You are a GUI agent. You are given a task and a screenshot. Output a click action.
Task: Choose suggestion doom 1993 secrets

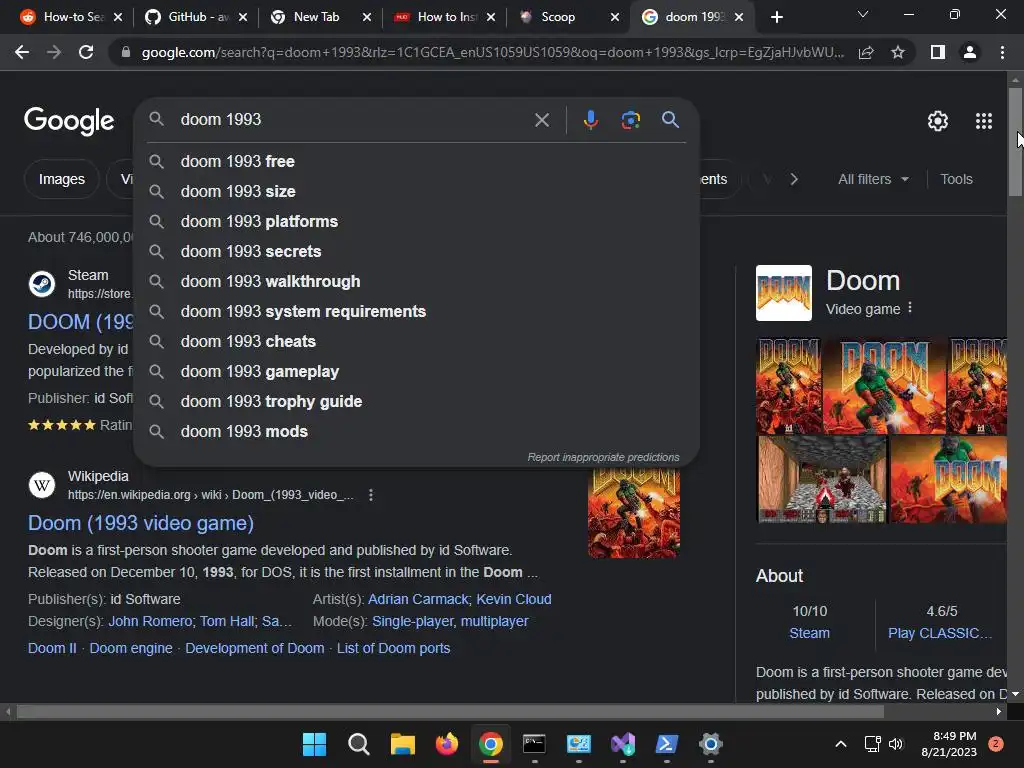coord(417,251)
